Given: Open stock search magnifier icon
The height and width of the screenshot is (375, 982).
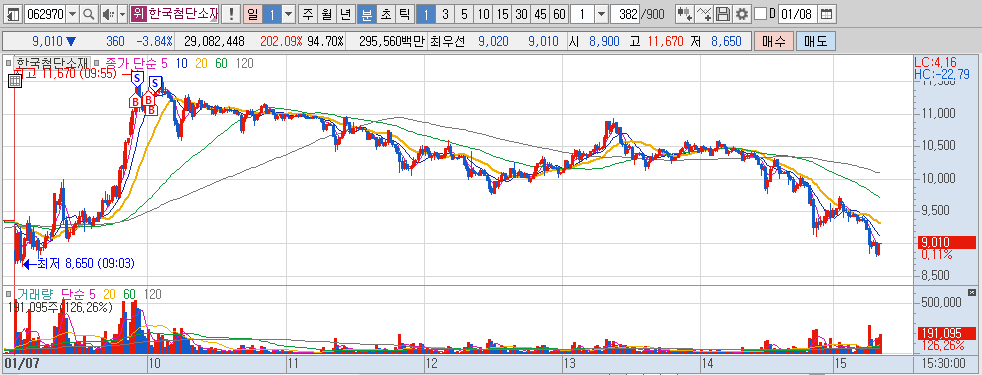Looking at the screenshot, I should tap(89, 13).
